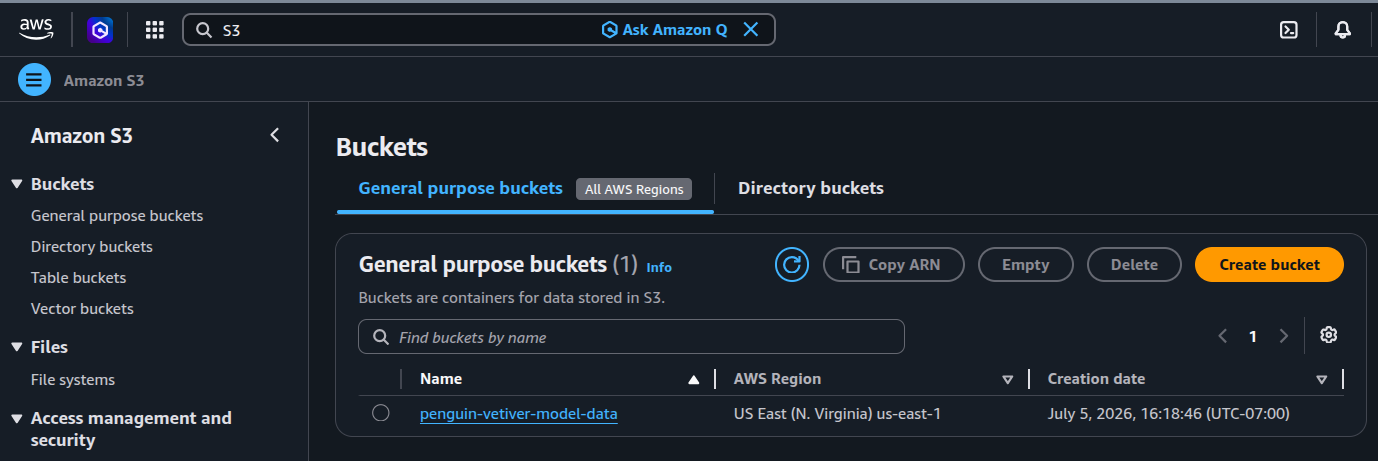Image resolution: width=1378 pixels, height=461 pixels.
Task: Open Vector buckets in sidebar
Action: point(82,309)
